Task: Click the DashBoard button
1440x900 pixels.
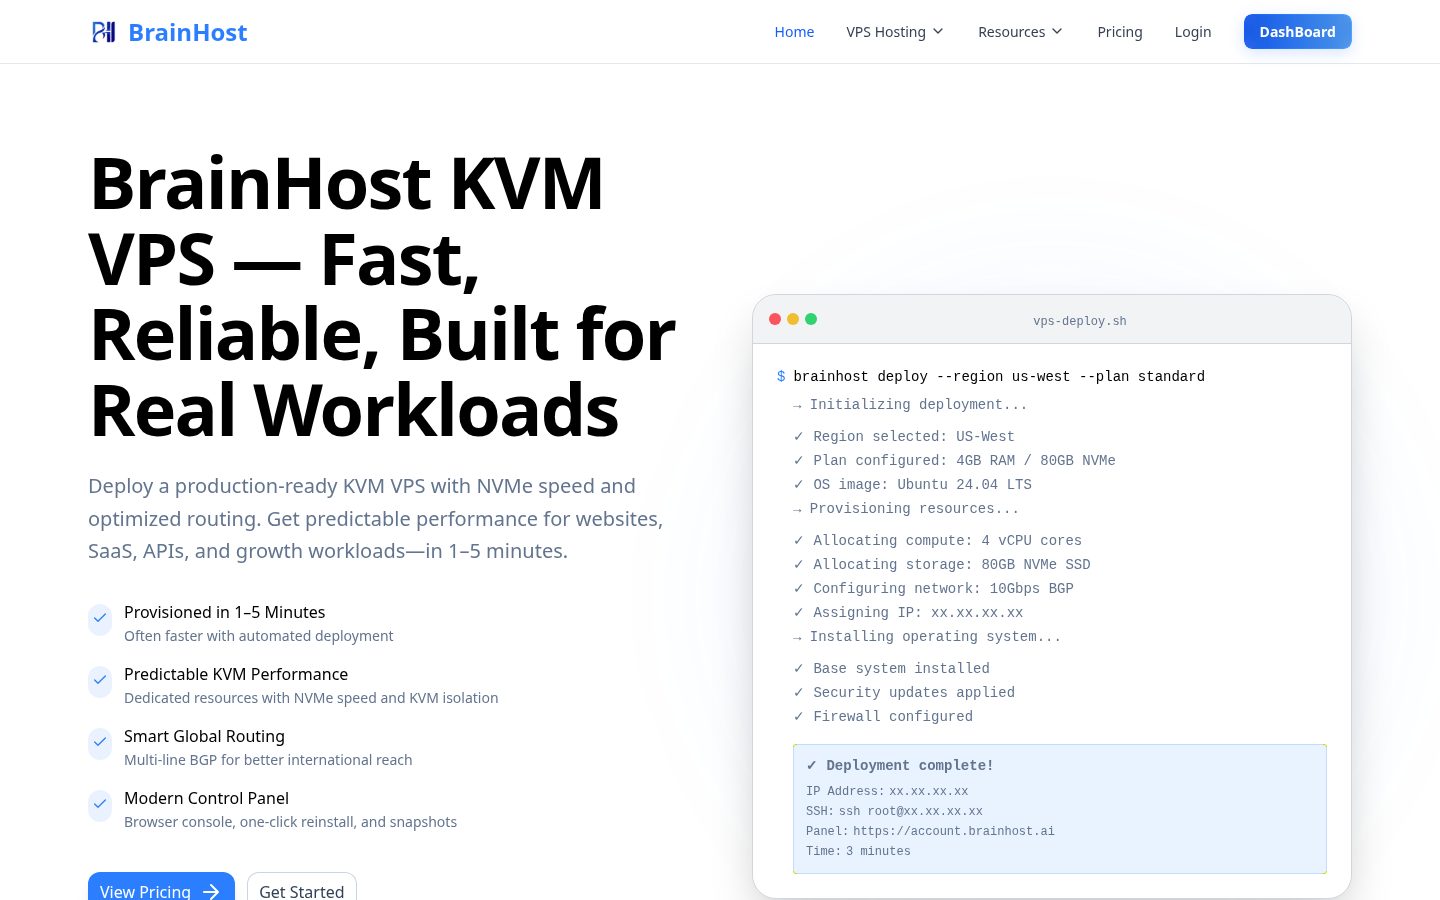Action: 1297,32
